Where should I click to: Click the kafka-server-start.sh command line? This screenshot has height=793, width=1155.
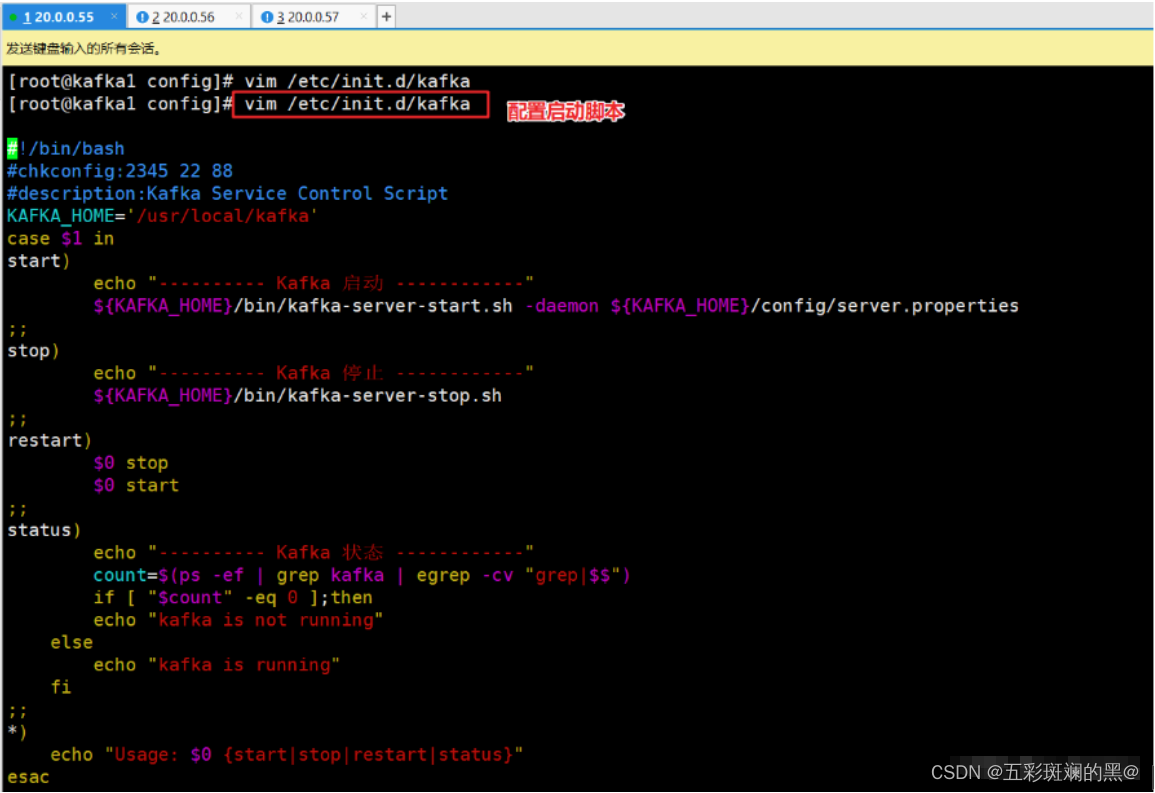point(556,306)
